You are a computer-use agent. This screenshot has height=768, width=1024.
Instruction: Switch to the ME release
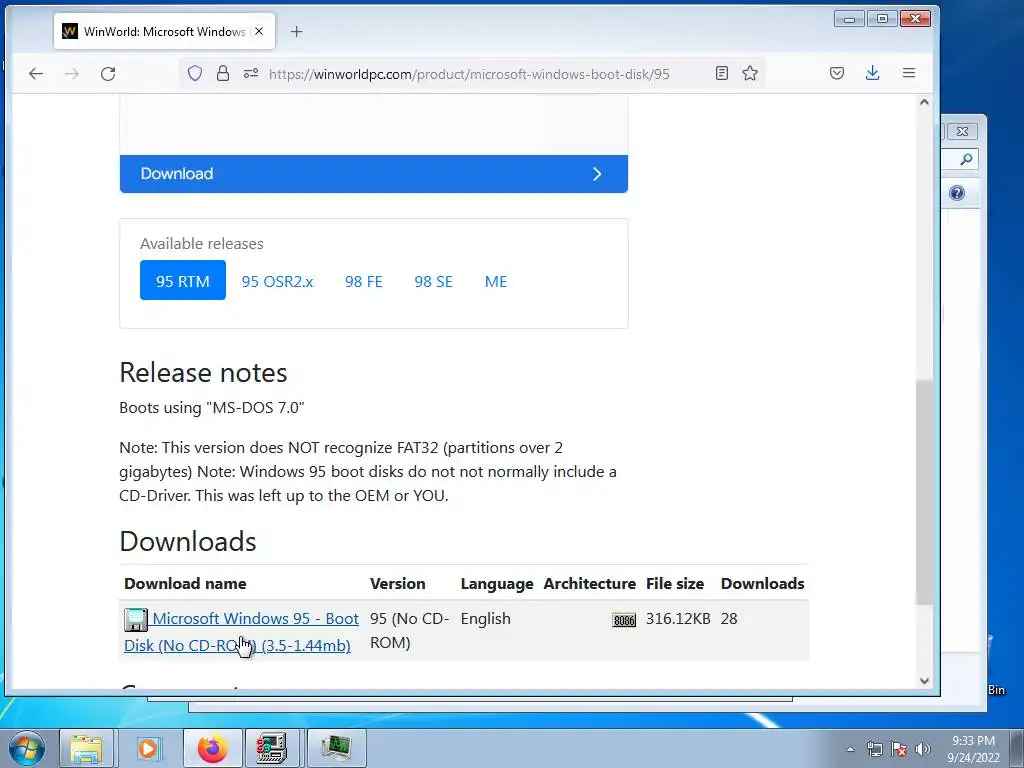coord(496,281)
